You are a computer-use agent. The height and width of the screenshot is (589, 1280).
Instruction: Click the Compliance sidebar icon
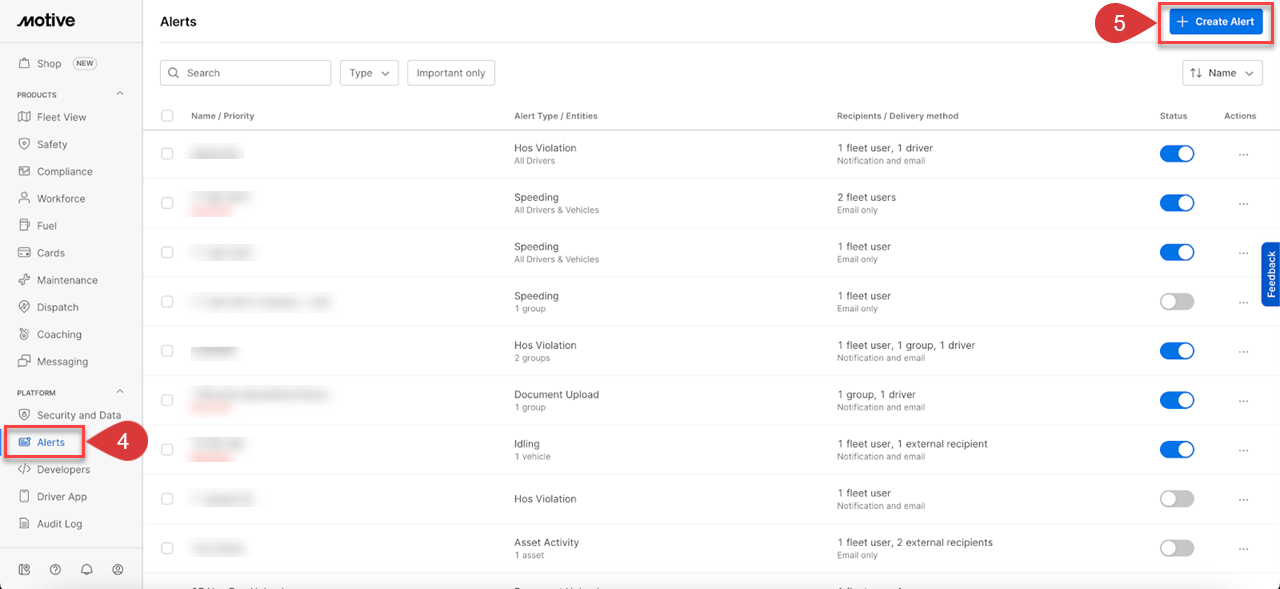(25, 171)
